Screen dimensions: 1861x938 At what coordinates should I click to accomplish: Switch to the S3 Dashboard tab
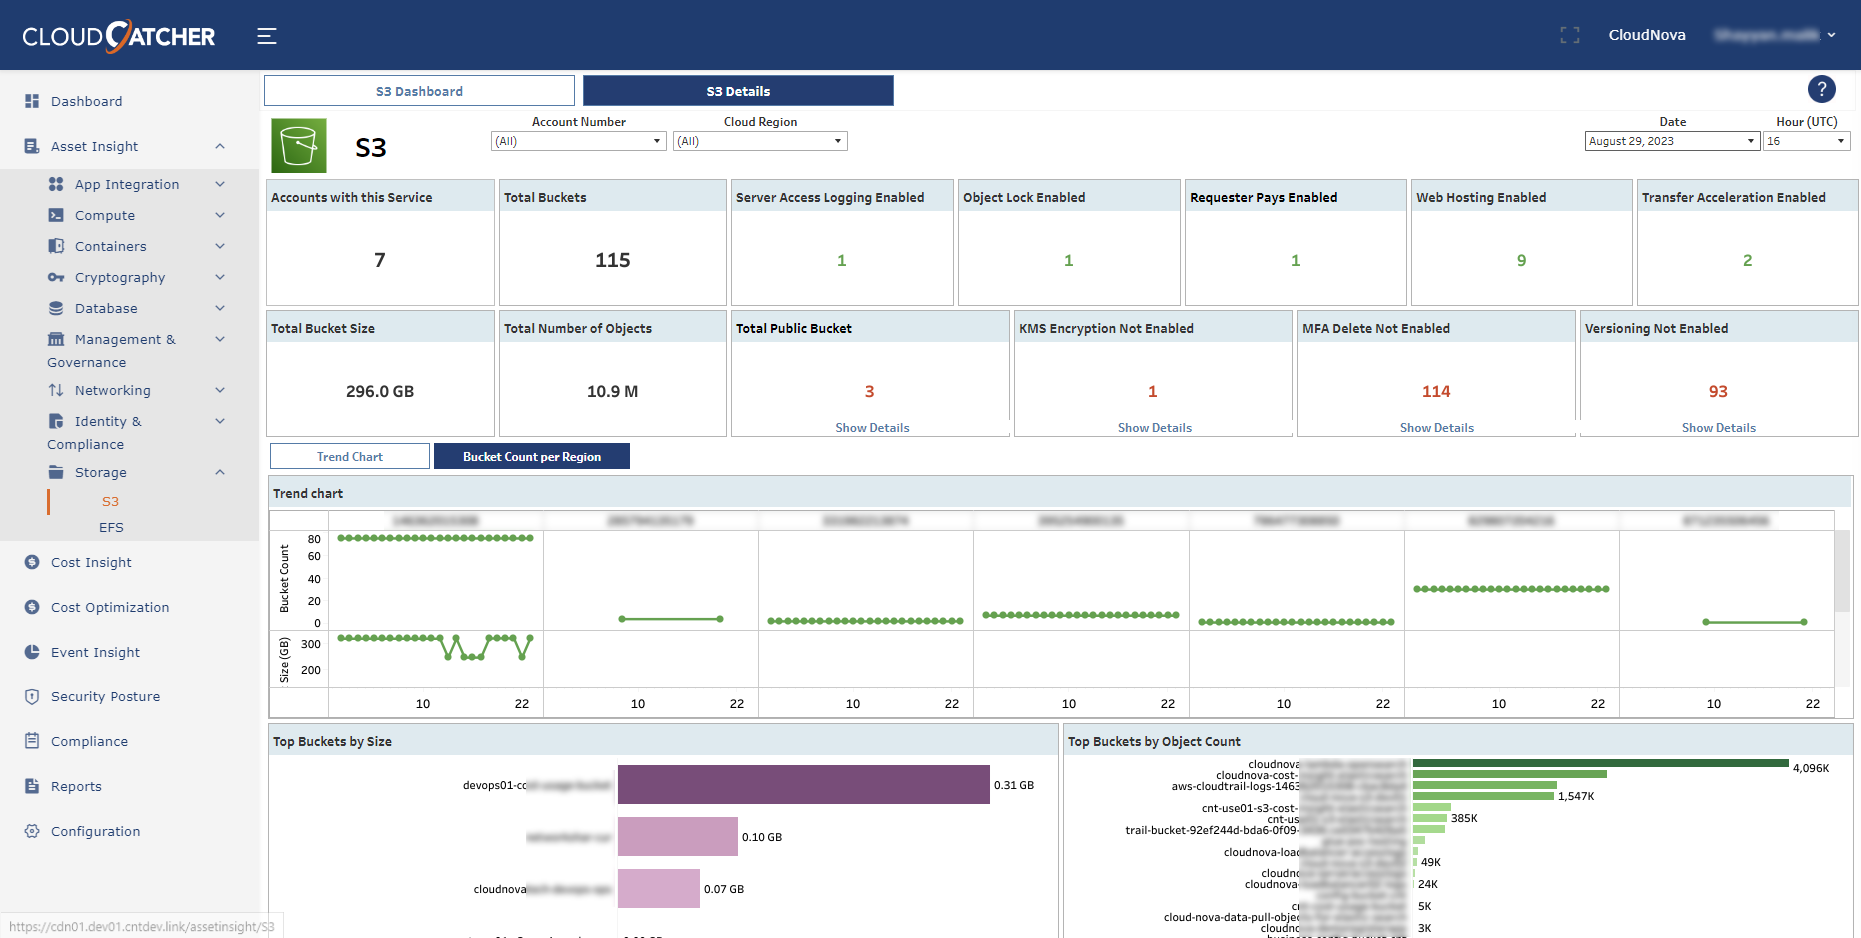point(419,91)
